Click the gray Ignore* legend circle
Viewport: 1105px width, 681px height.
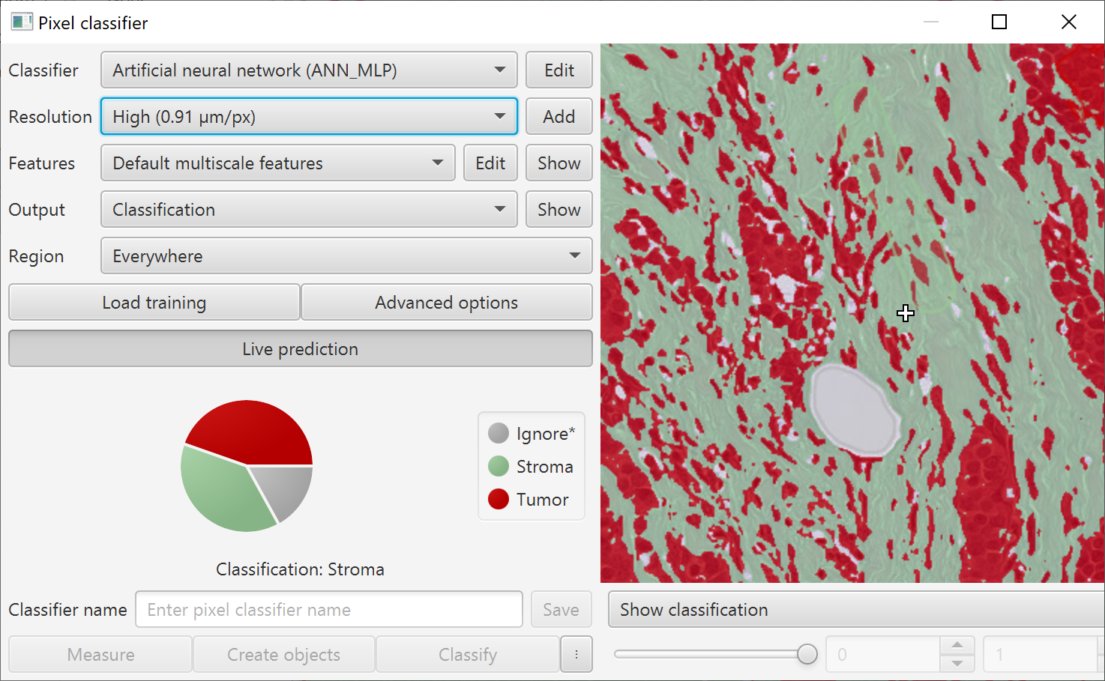(498, 433)
